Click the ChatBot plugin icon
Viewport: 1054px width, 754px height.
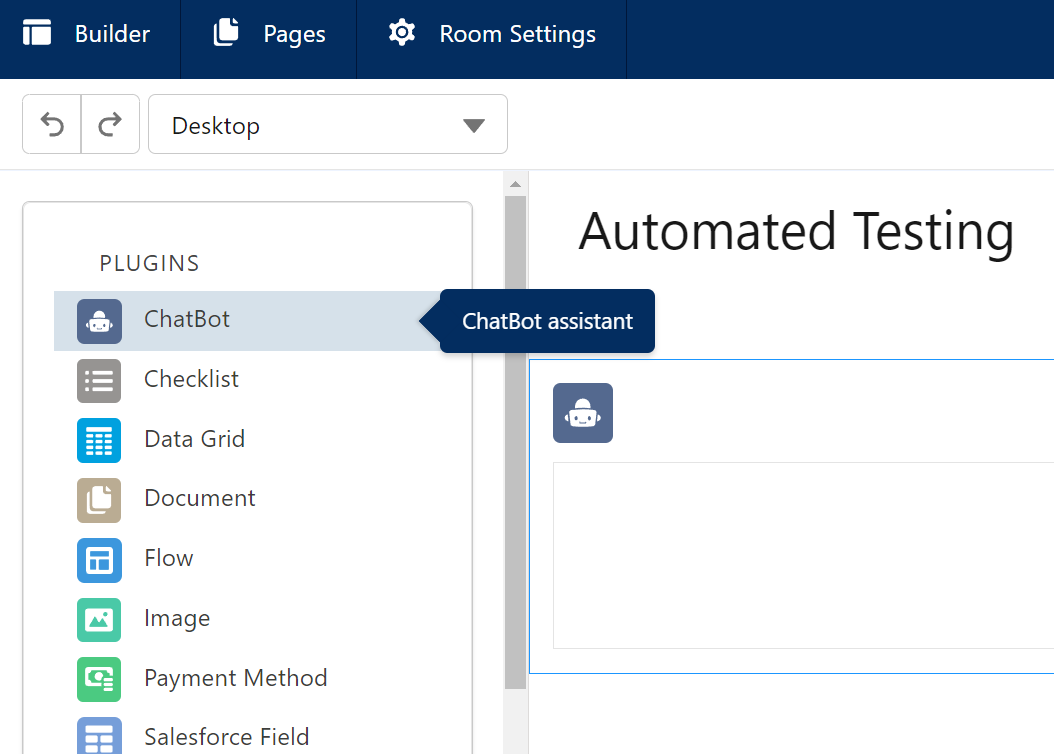[99, 321]
